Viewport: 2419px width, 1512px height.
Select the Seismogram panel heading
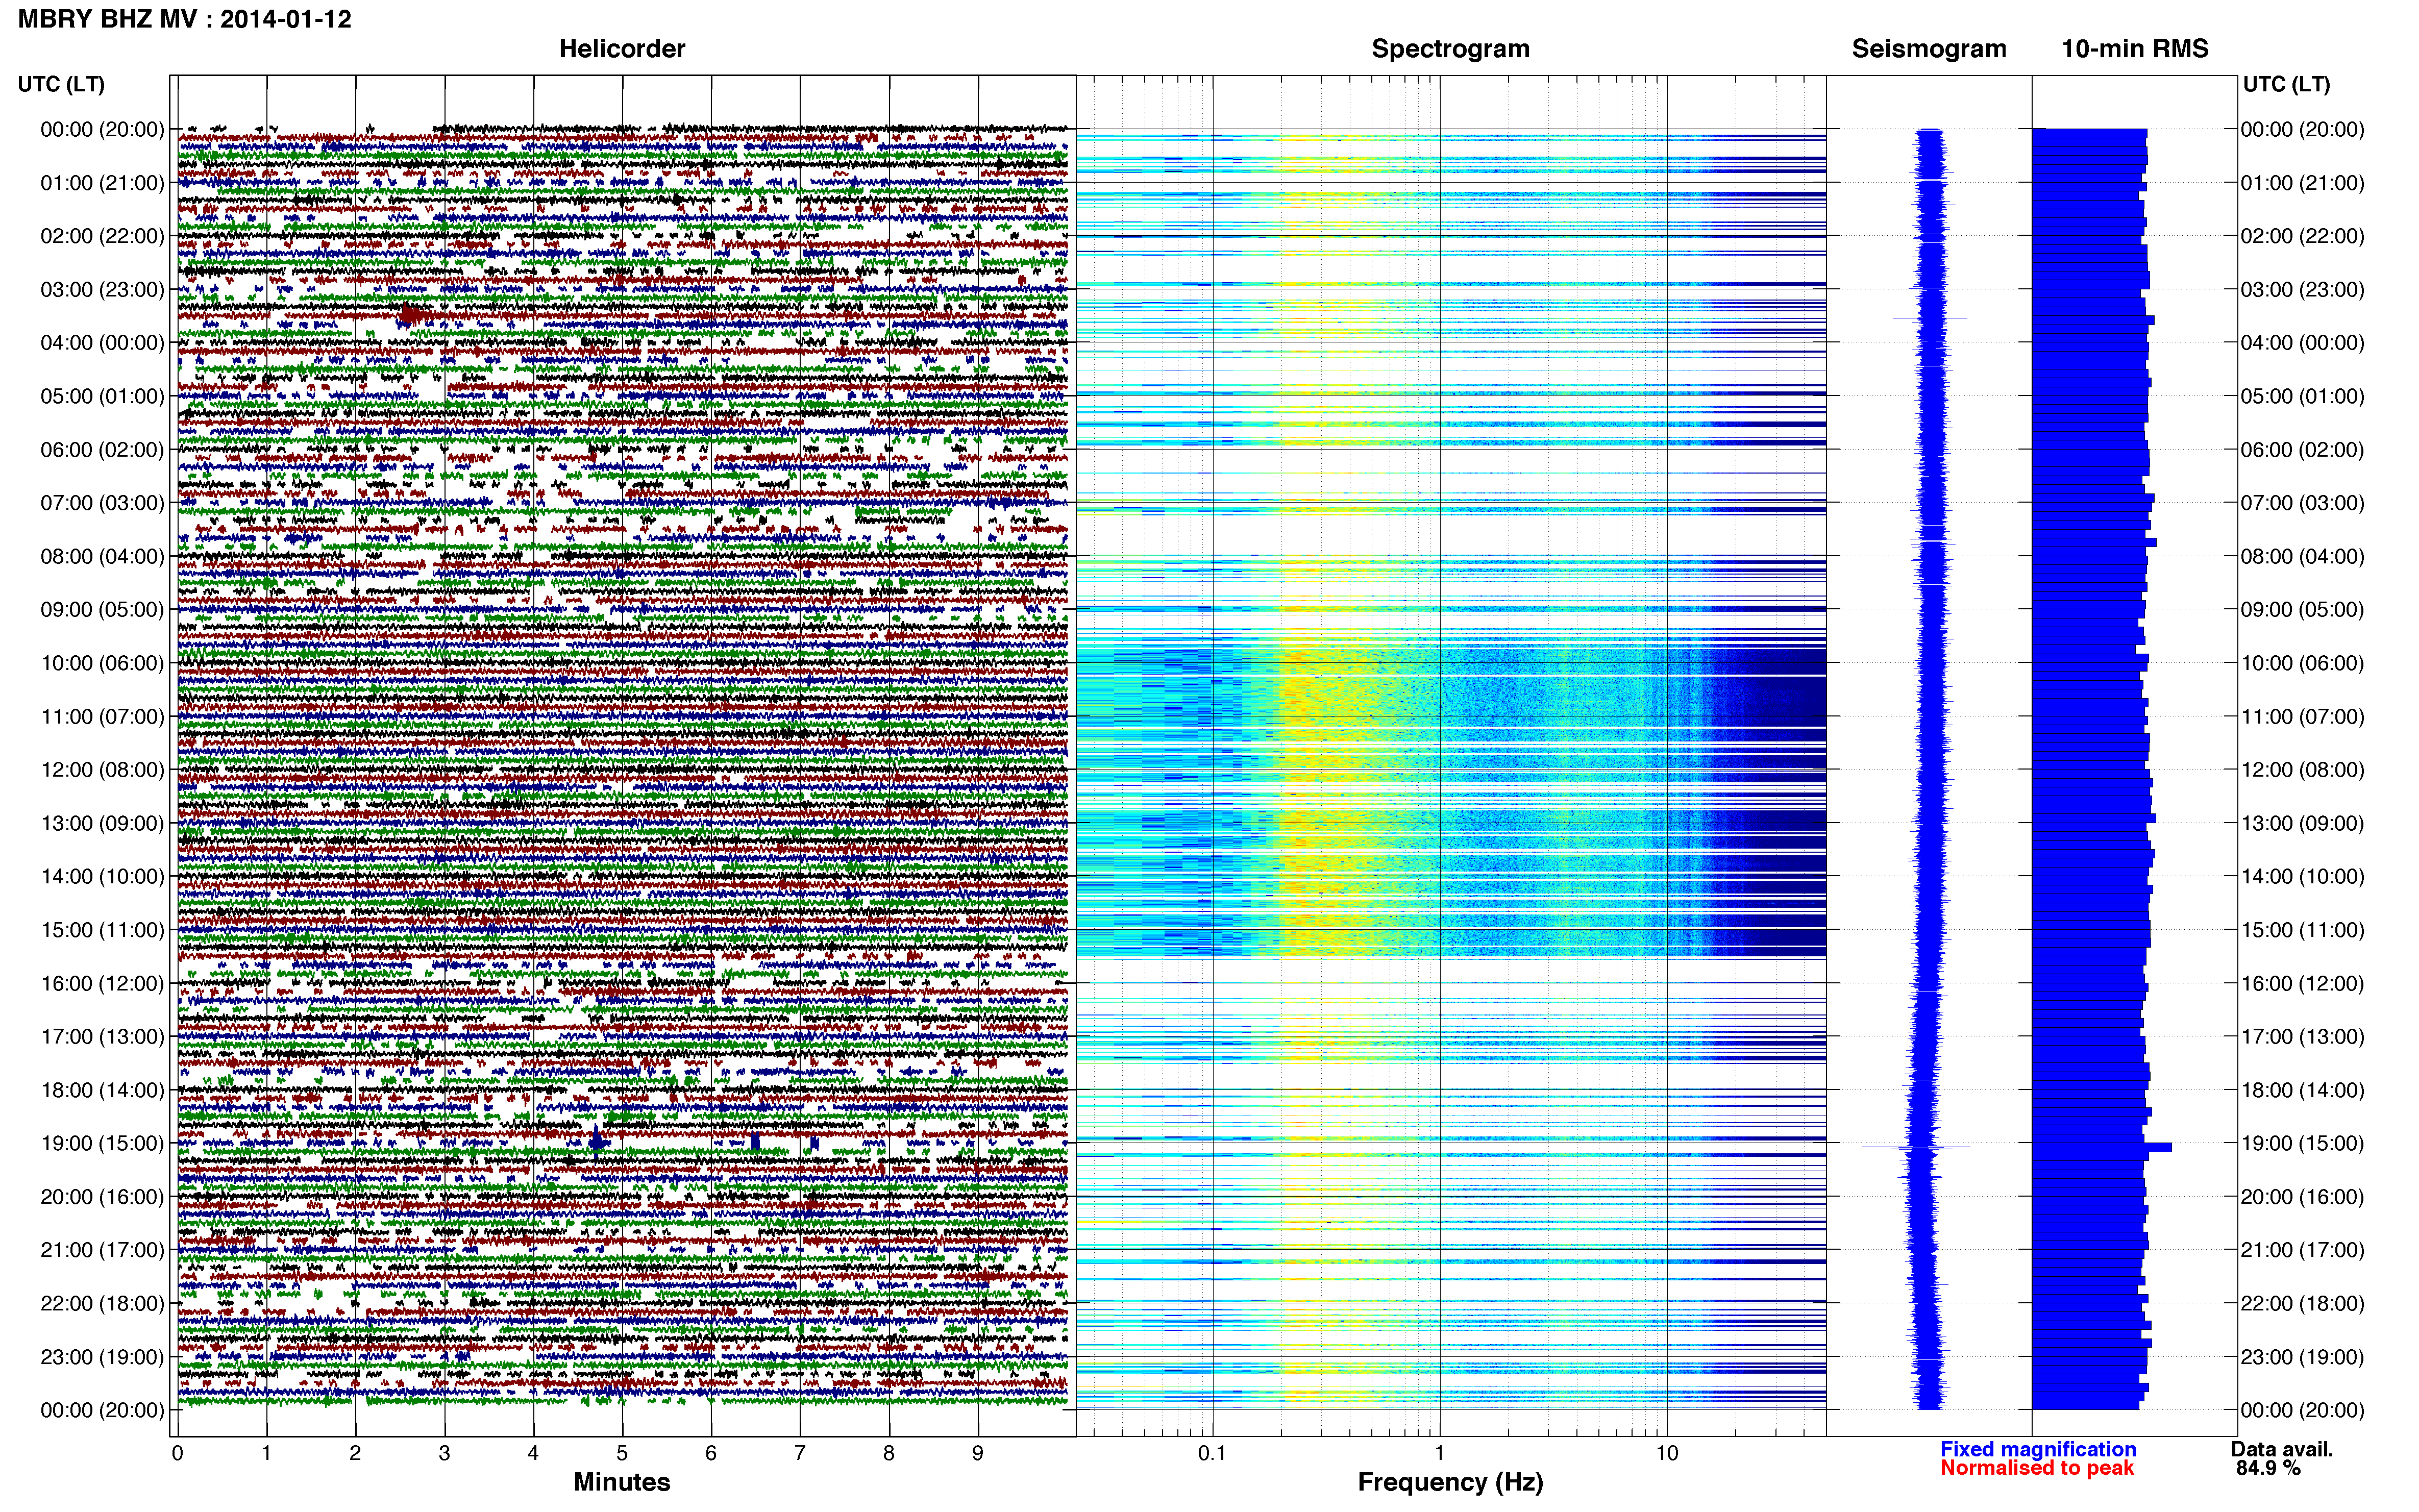tap(1928, 49)
